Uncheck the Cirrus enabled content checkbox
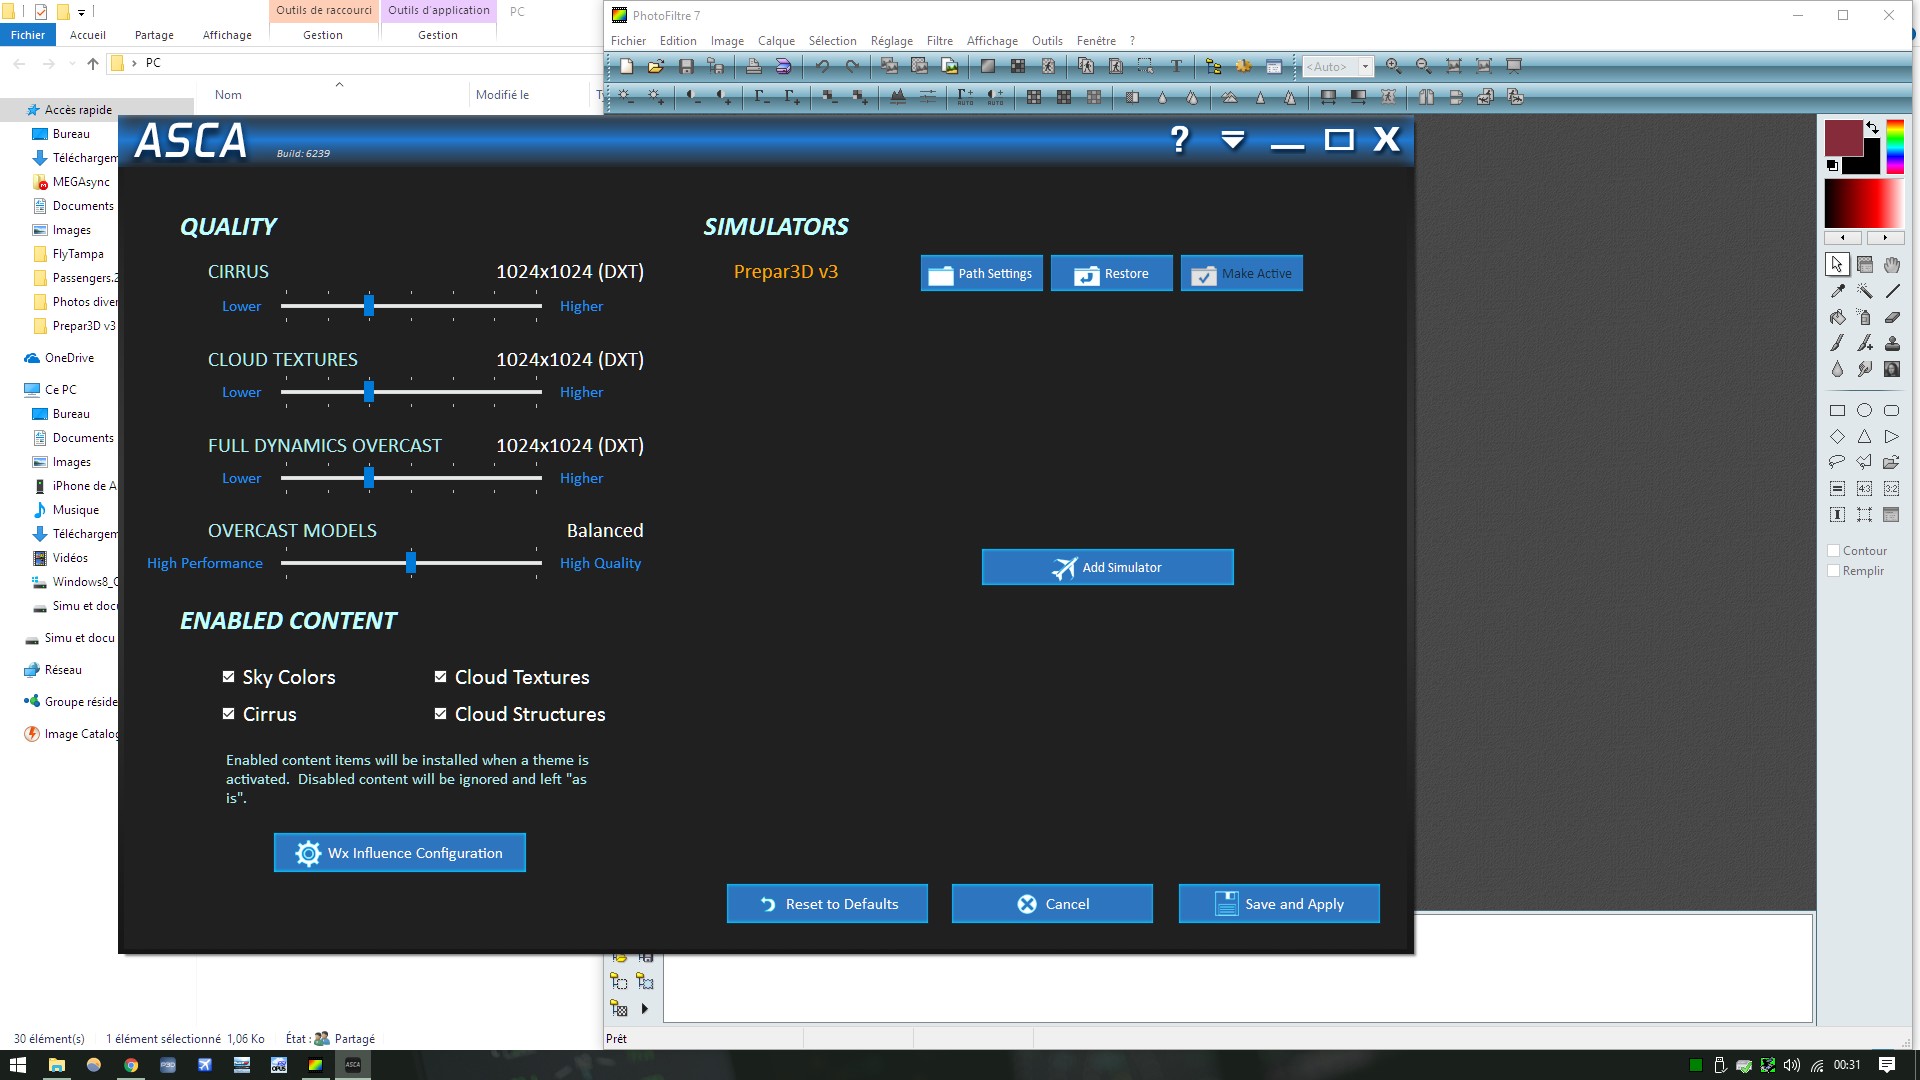Image resolution: width=1920 pixels, height=1080 pixels. pyautogui.click(x=228, y=713)
